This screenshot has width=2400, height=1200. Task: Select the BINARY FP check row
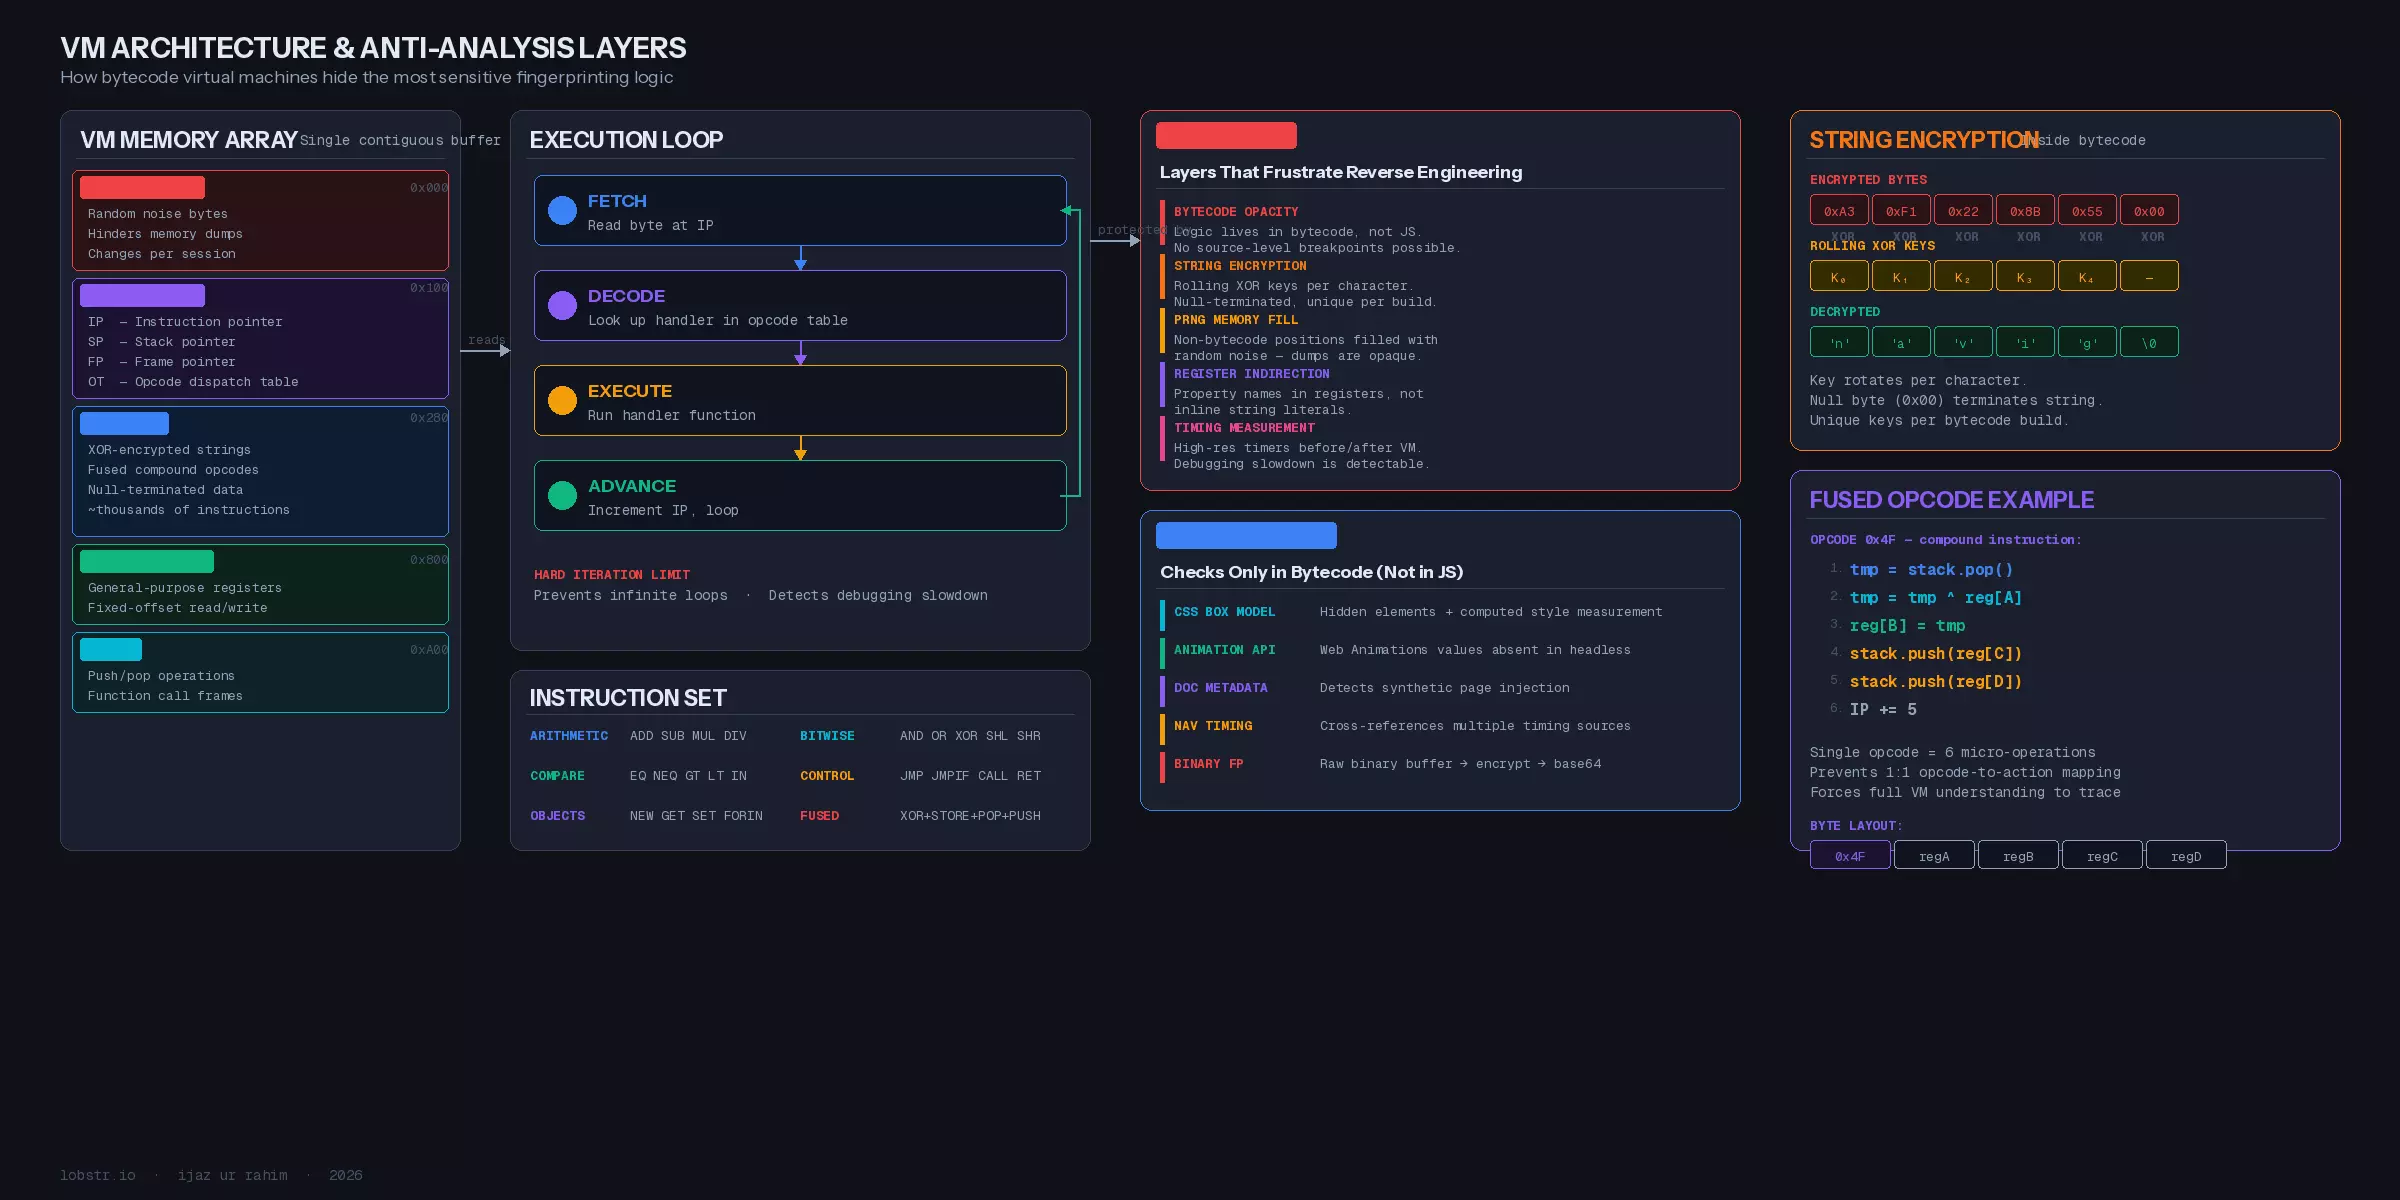pyautogui.click(x=1208, y=764)
